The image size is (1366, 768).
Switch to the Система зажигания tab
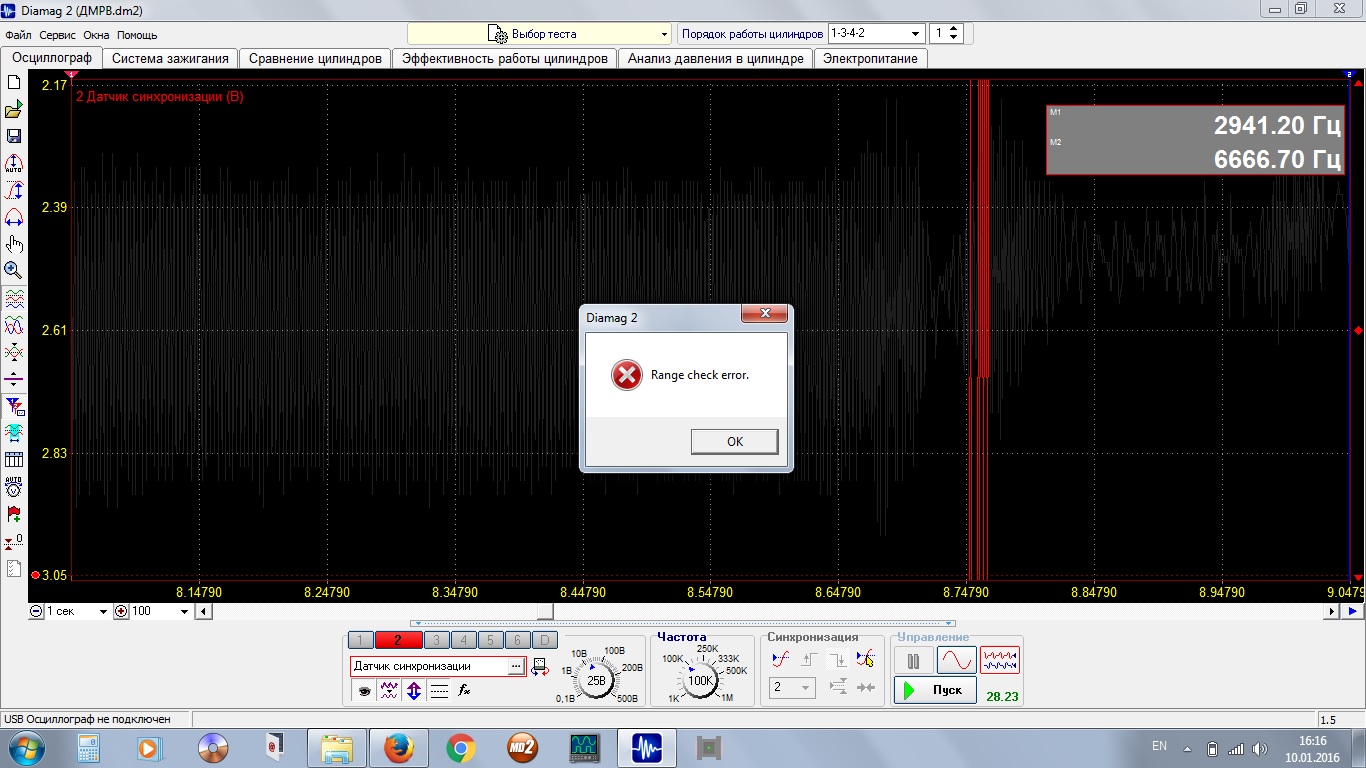tap(170, 58)
